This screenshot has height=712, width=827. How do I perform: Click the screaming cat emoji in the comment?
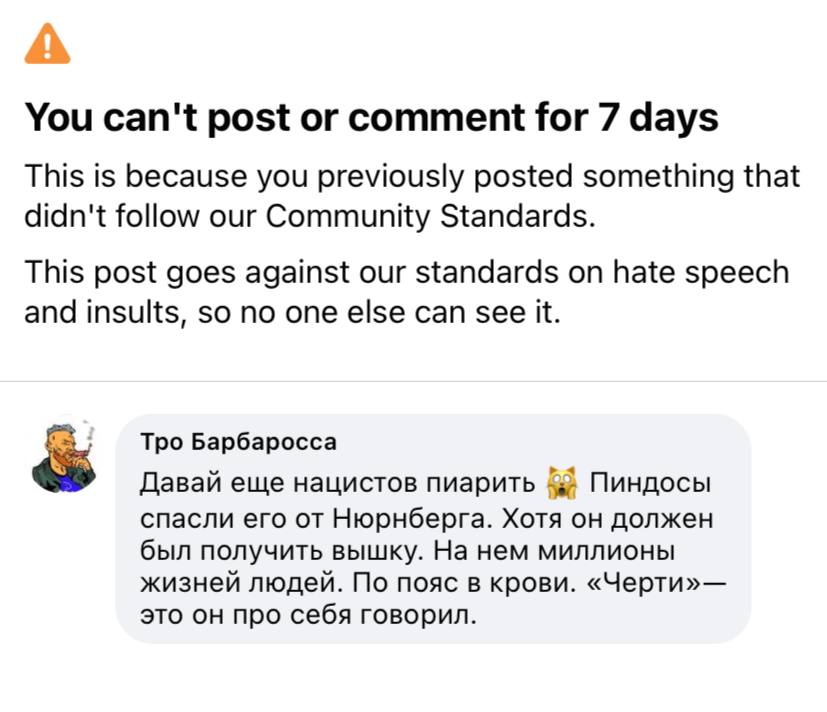click(564, 487)
